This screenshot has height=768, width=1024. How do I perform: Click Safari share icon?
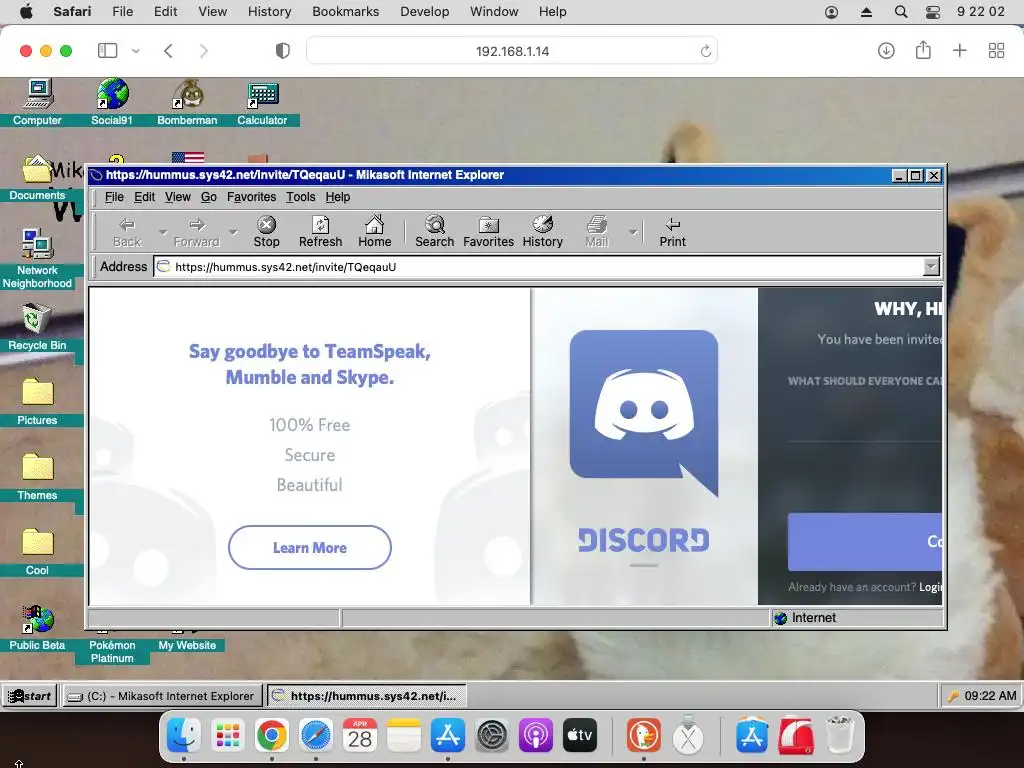pos(923,50)
